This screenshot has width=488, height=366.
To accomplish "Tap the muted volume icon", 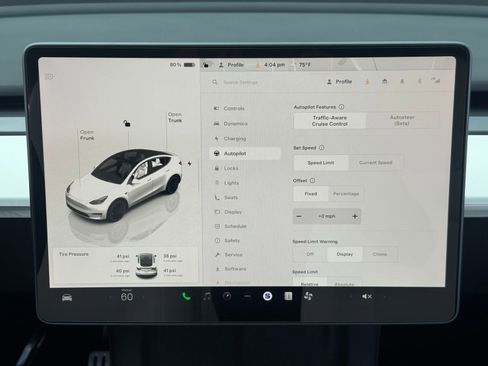I will 367,296.
